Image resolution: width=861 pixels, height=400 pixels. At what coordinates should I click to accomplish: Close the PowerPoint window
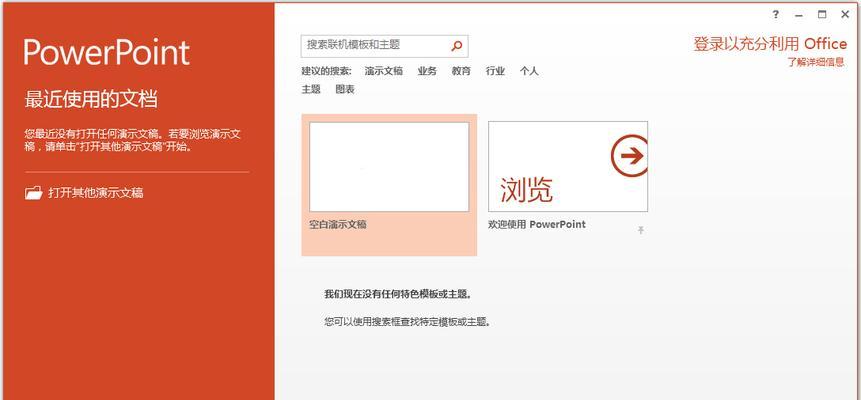(x=845, y=15)
